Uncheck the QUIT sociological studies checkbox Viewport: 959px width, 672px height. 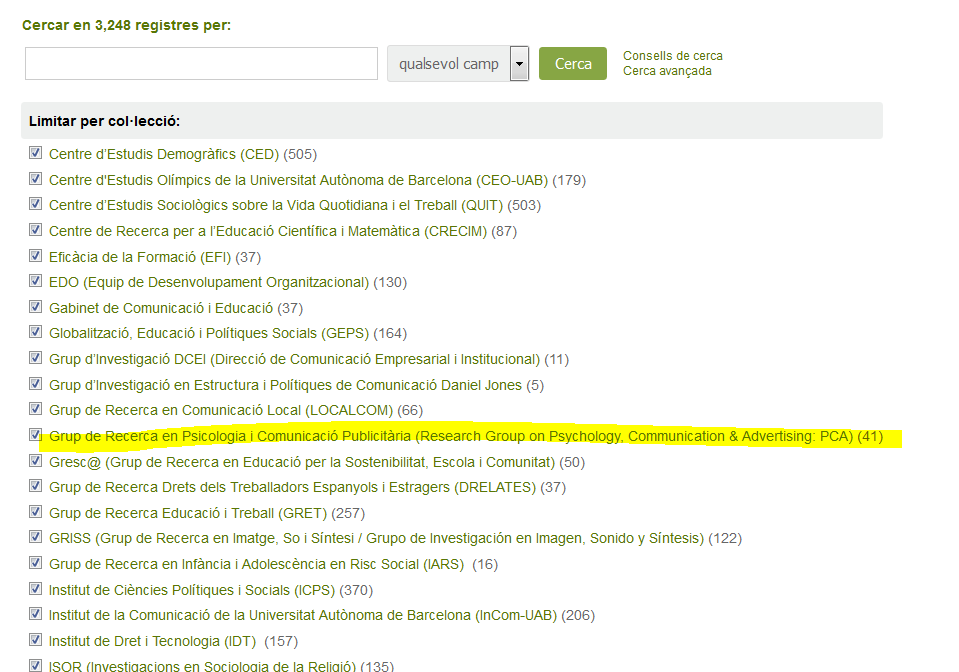(36, 205)
